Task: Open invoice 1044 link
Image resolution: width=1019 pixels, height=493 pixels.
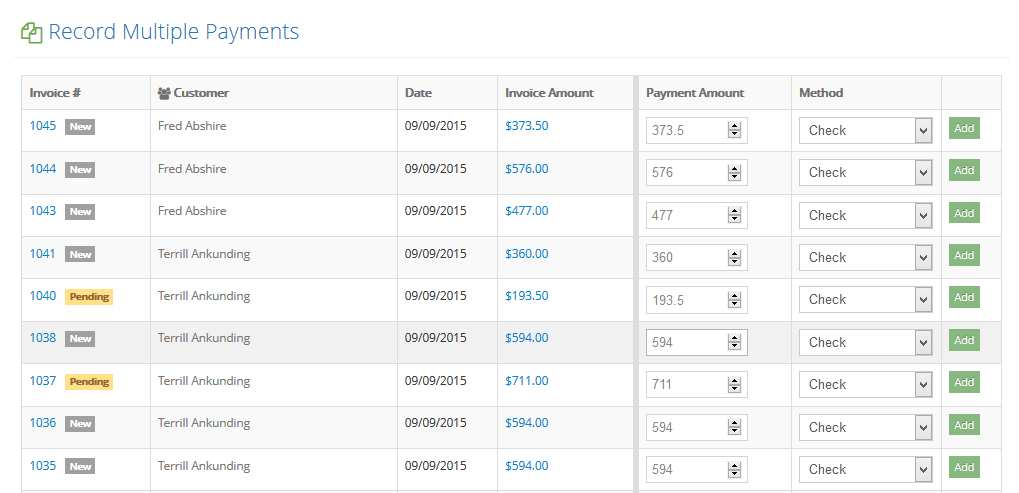Action: 43,169
